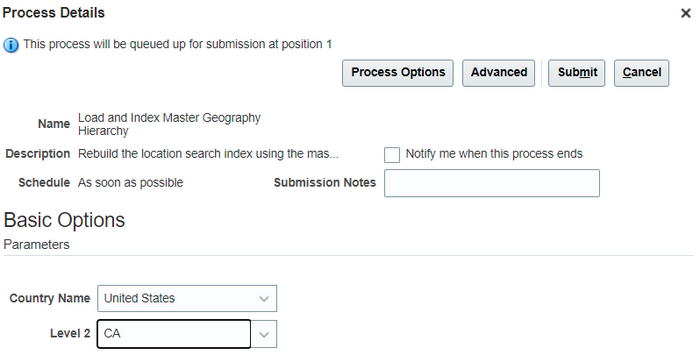Click the Notify me when process ends label
700x362 pixels.
(494, 154)
